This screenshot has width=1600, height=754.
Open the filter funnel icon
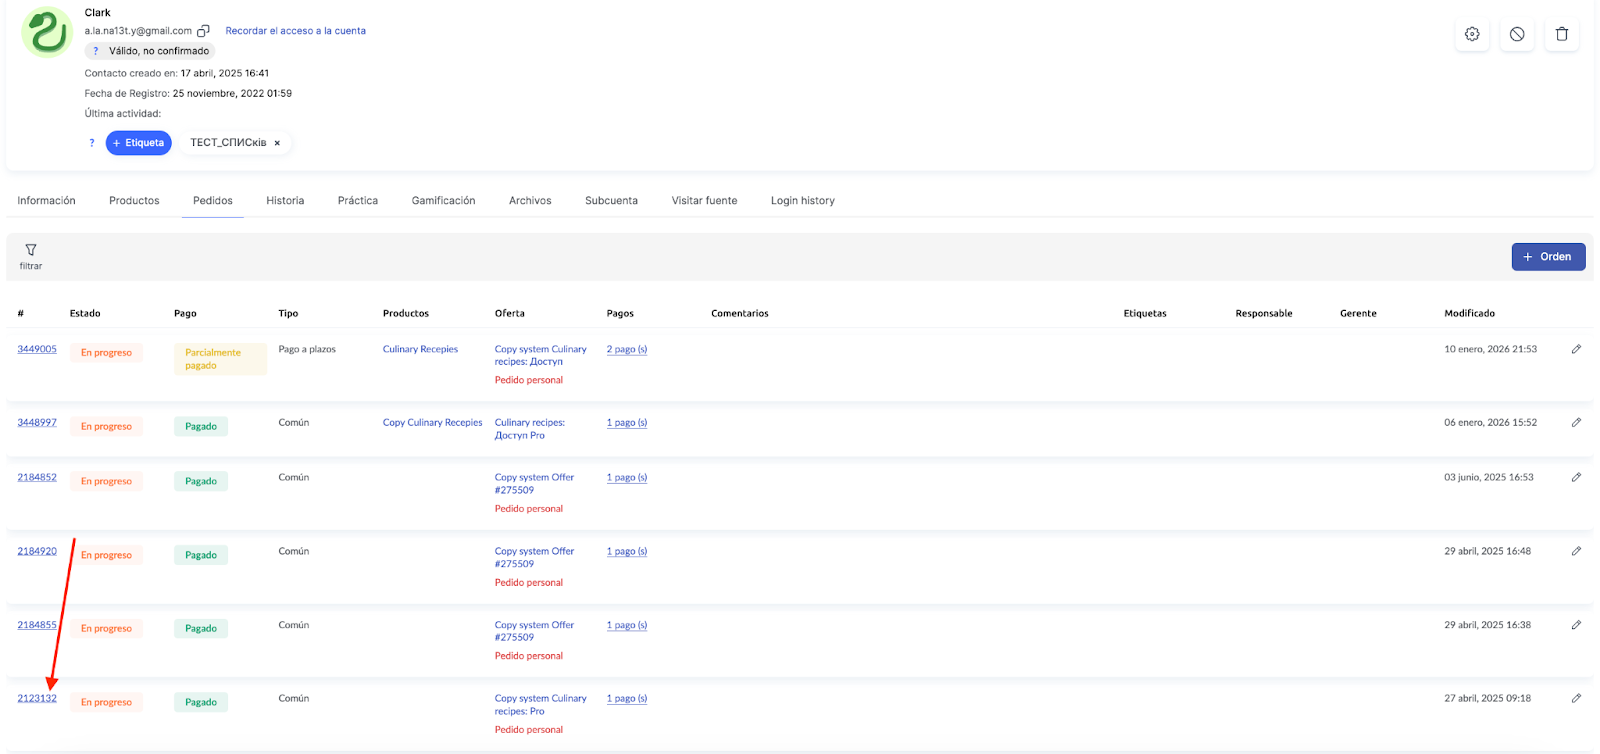tap(31, 250)
